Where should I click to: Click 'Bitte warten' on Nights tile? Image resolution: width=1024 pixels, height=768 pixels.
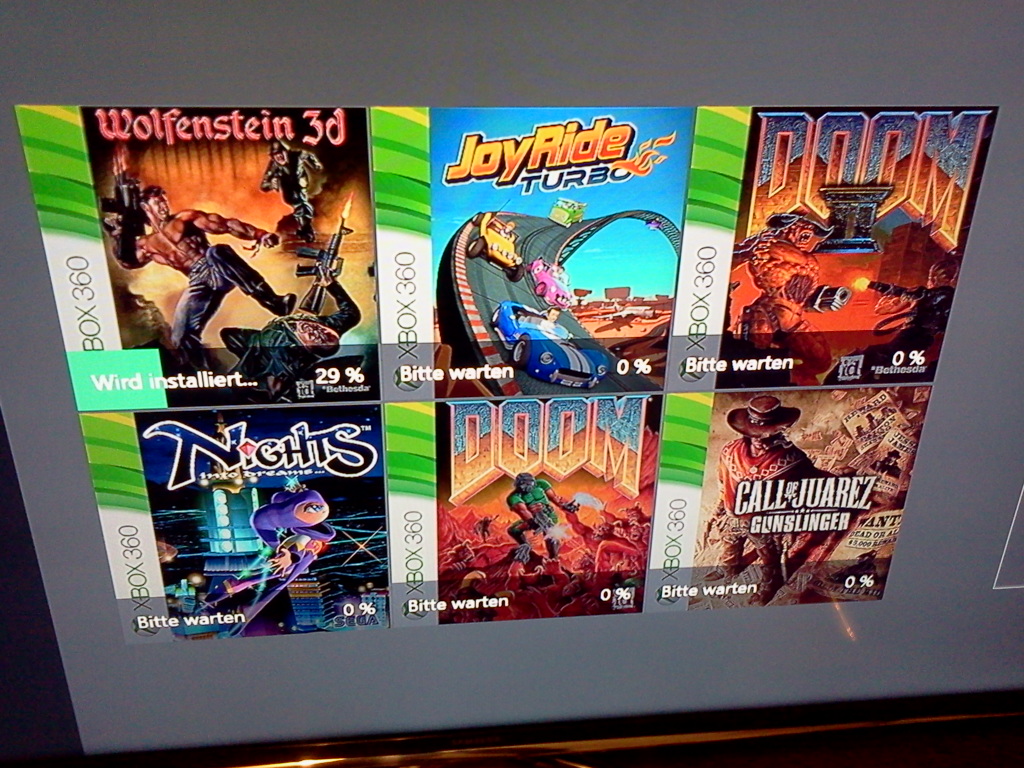[x=191, y=618]
